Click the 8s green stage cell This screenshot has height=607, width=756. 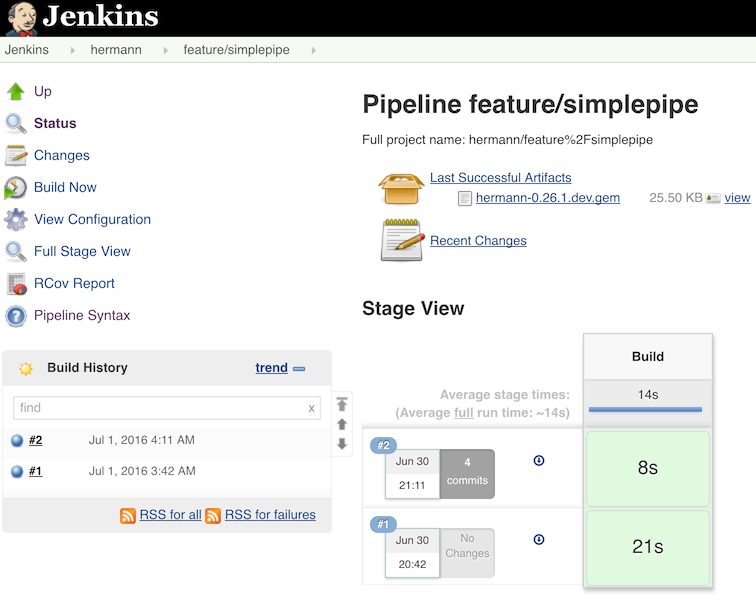pyautogui.click(x=647, y=467)
